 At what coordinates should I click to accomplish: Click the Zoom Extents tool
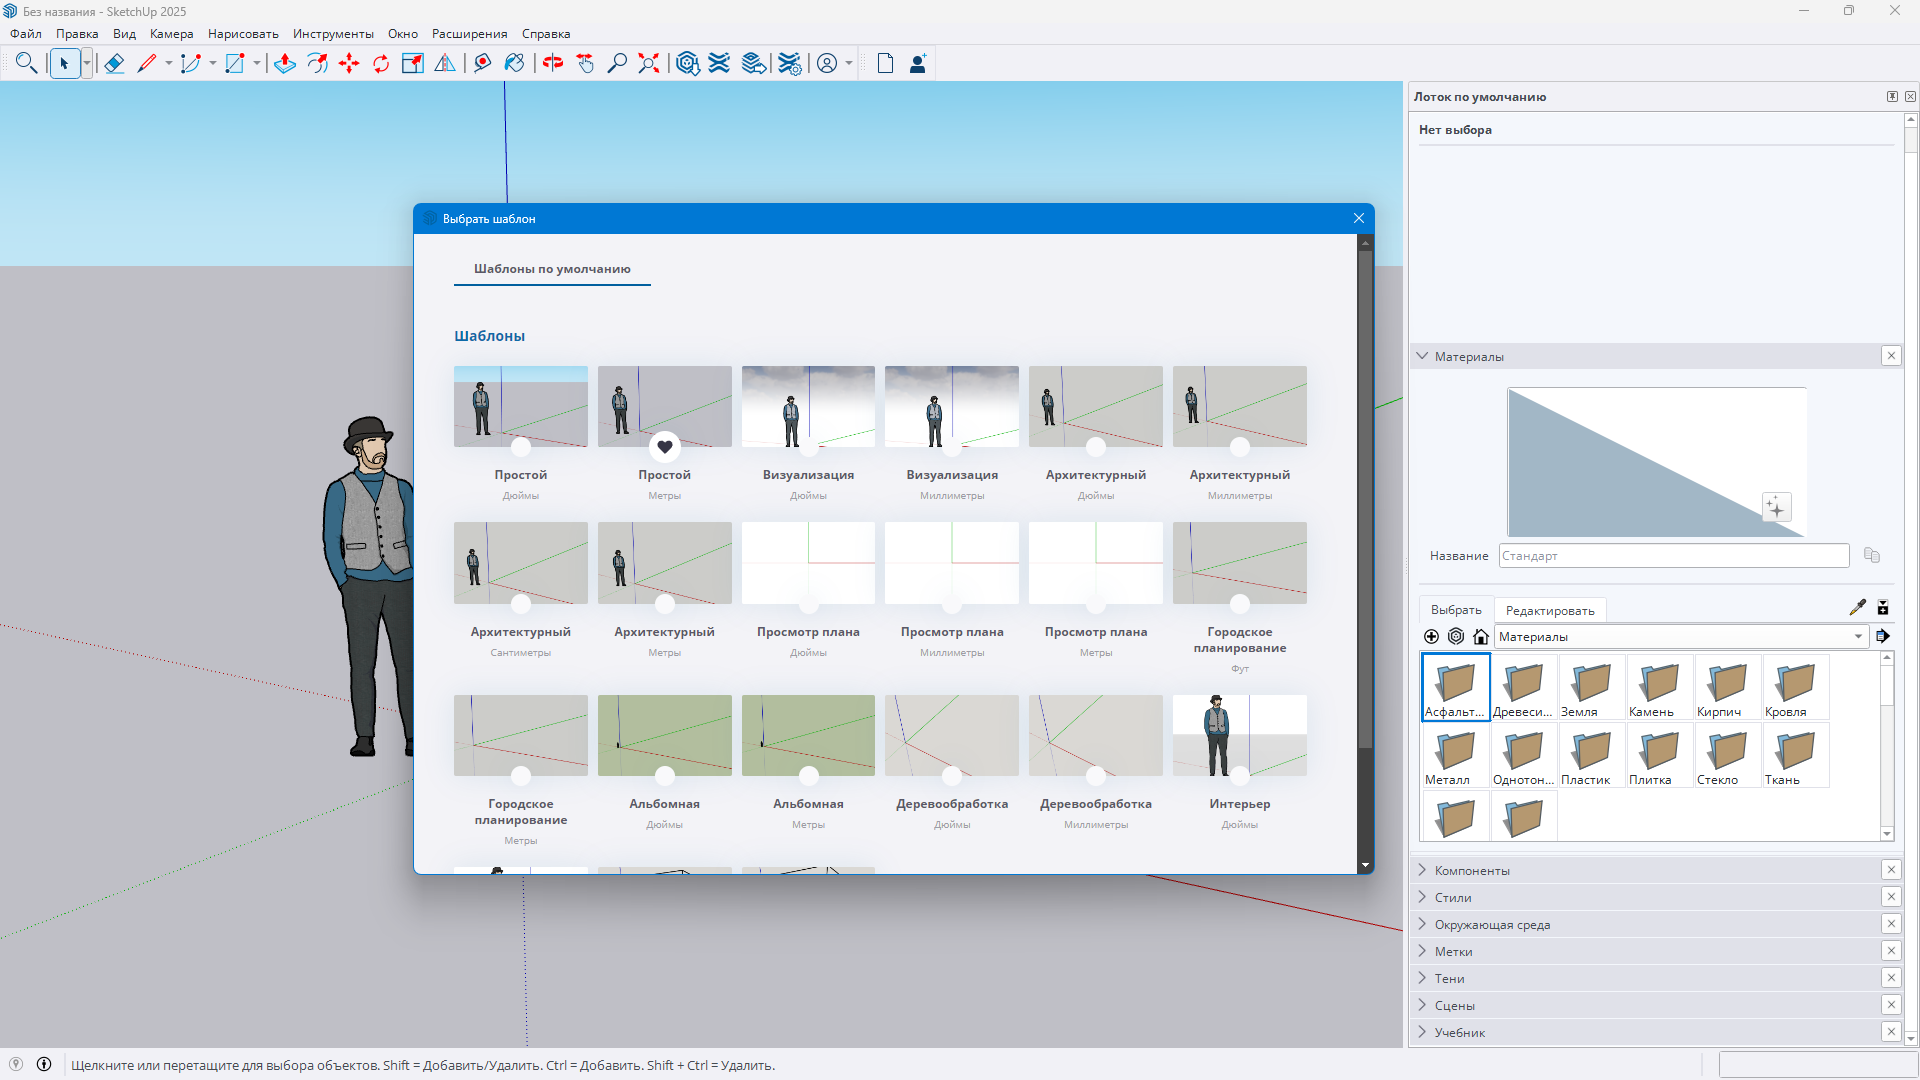[x=649, y=64]
